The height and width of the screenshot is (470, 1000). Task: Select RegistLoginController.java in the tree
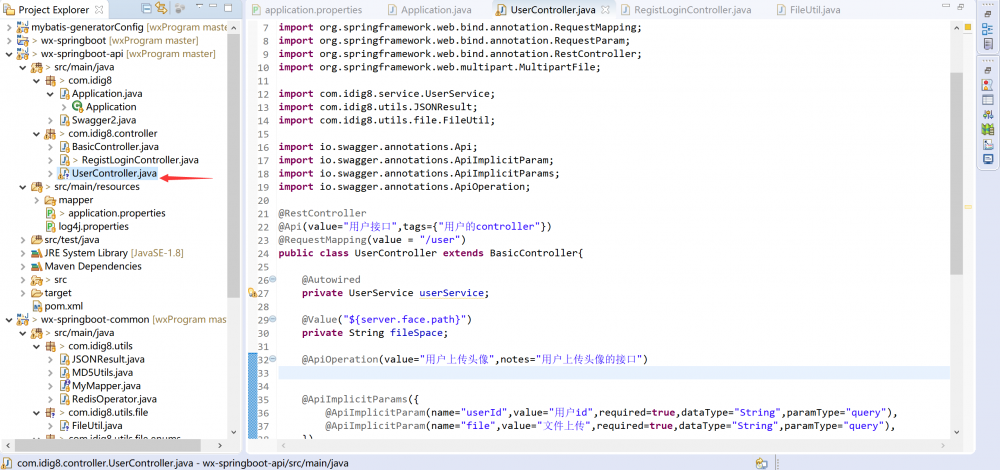140,160
